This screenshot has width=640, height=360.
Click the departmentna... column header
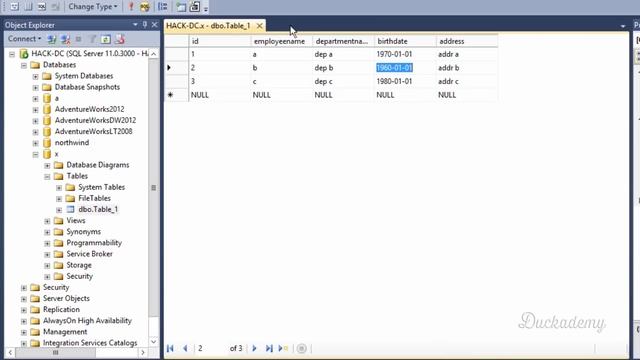343,41
